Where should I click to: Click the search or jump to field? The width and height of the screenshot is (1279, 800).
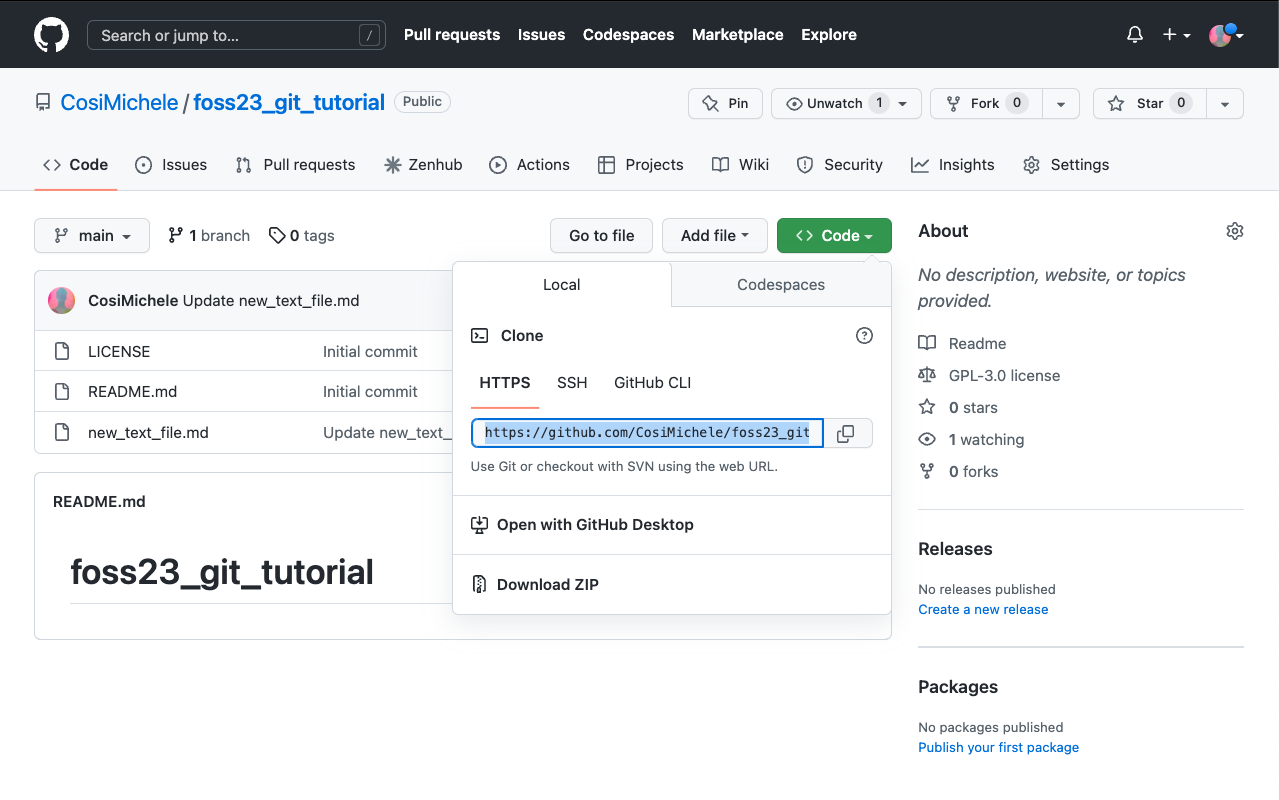click(236, 35)
